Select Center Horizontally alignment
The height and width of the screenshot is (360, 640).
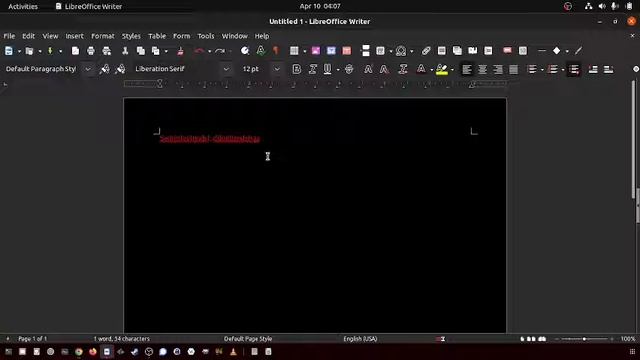click(x=482, y=69)
